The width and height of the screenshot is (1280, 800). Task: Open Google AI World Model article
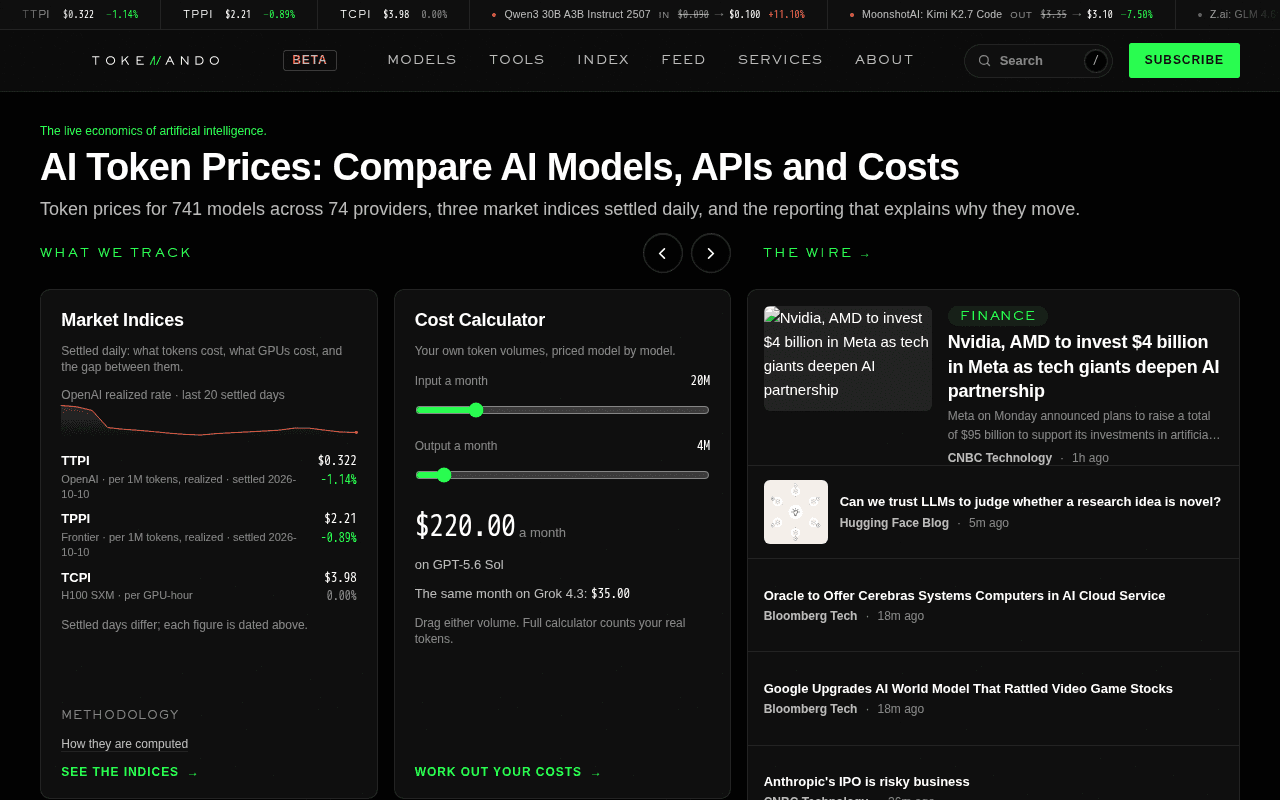(x=968, y=688)
